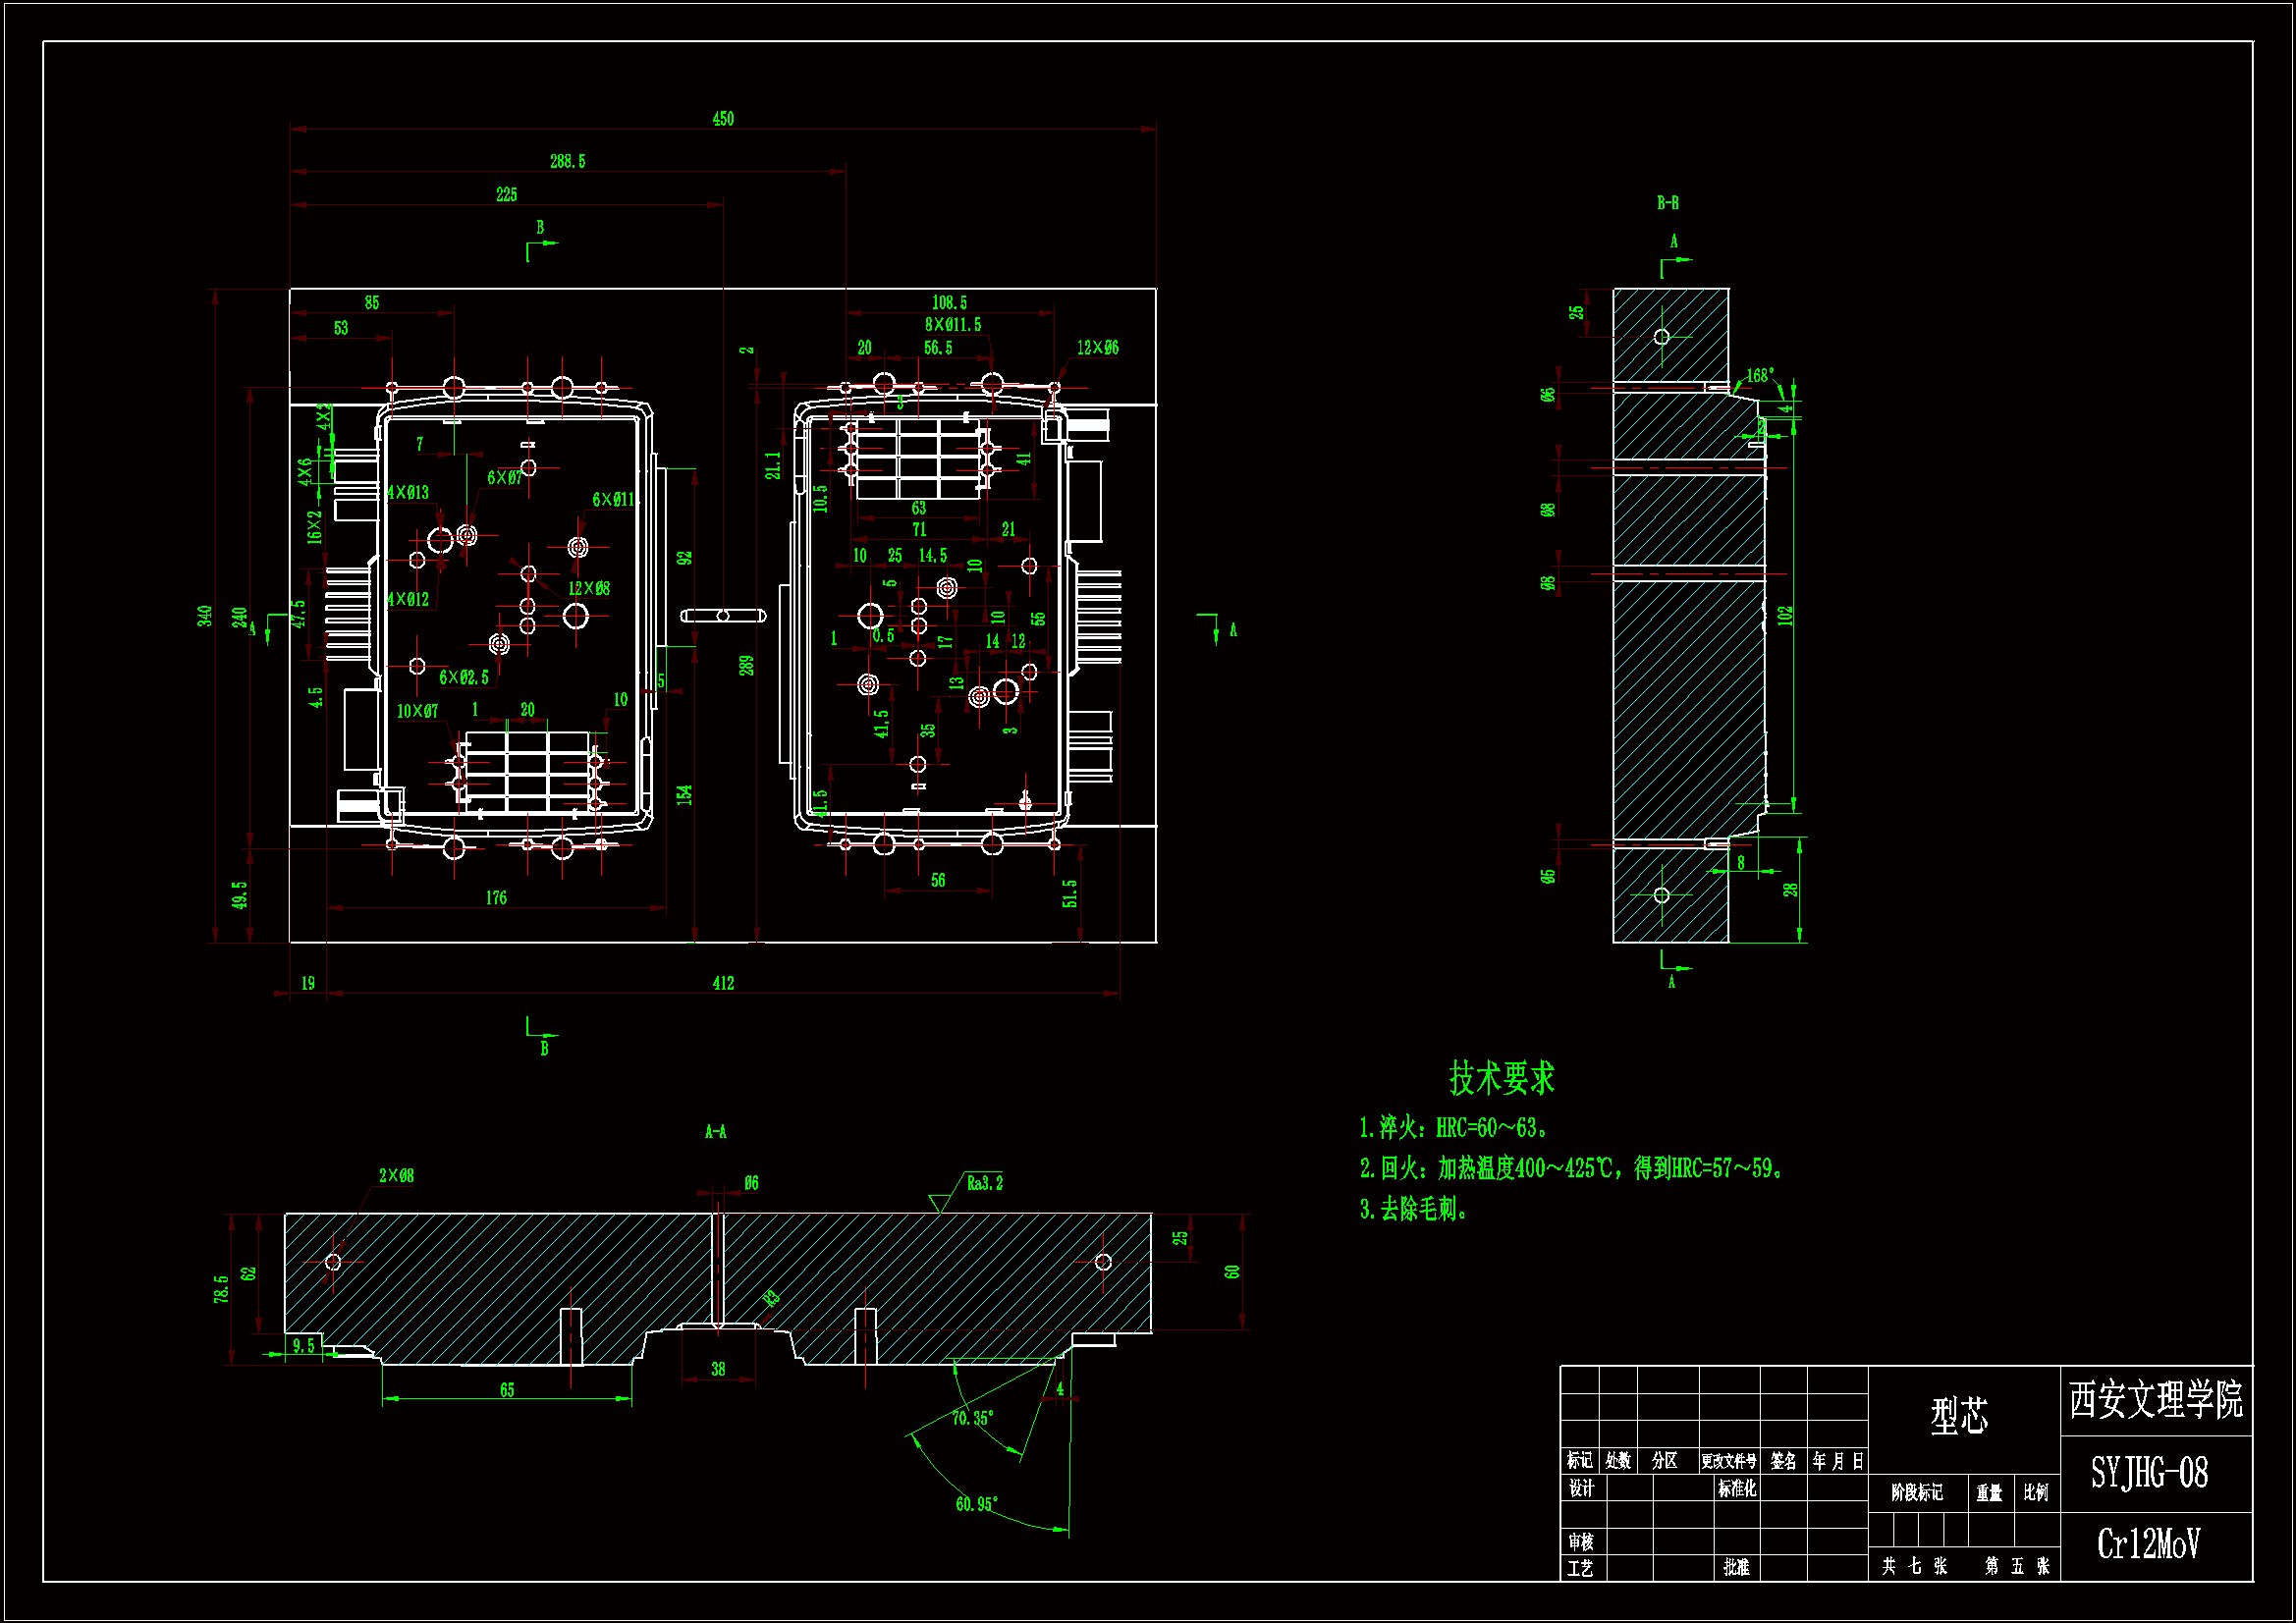Click the Ra3.2 surface roughness symbol

tap(984, 1183)
